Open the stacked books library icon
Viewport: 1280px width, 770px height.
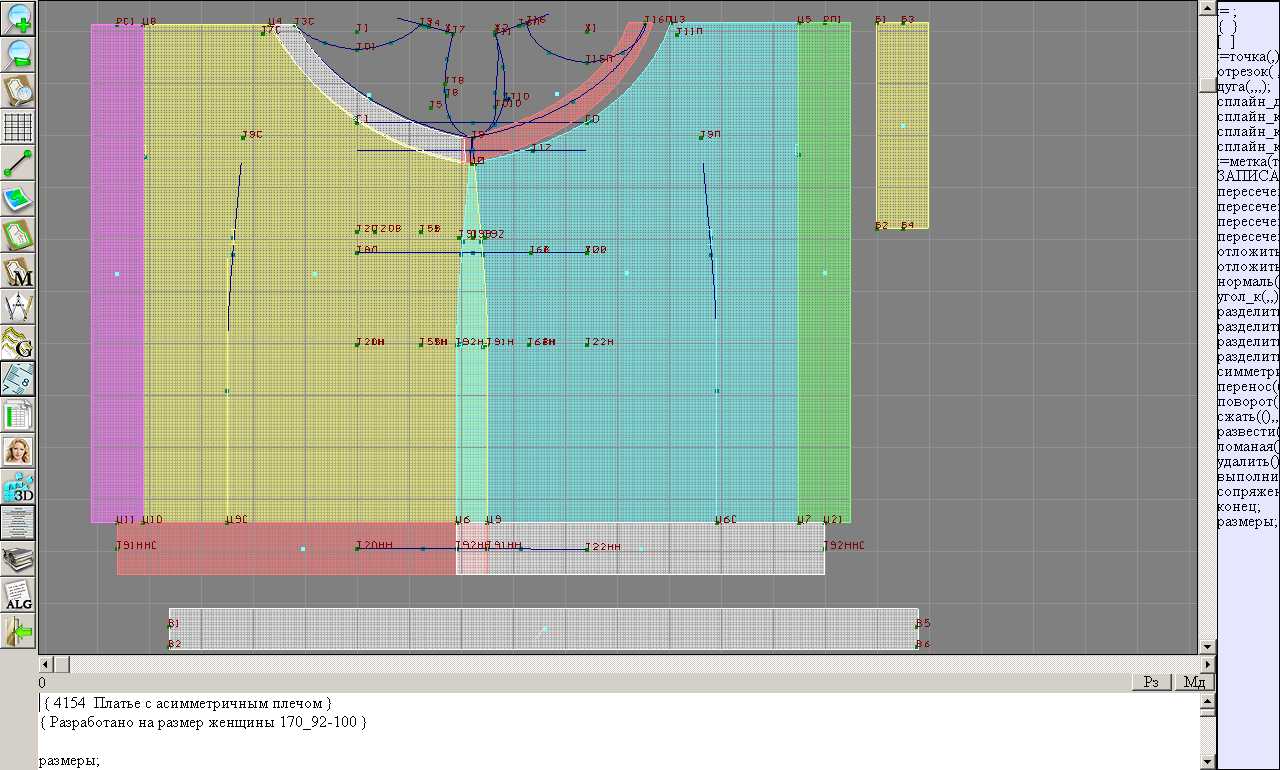[19, 560]
